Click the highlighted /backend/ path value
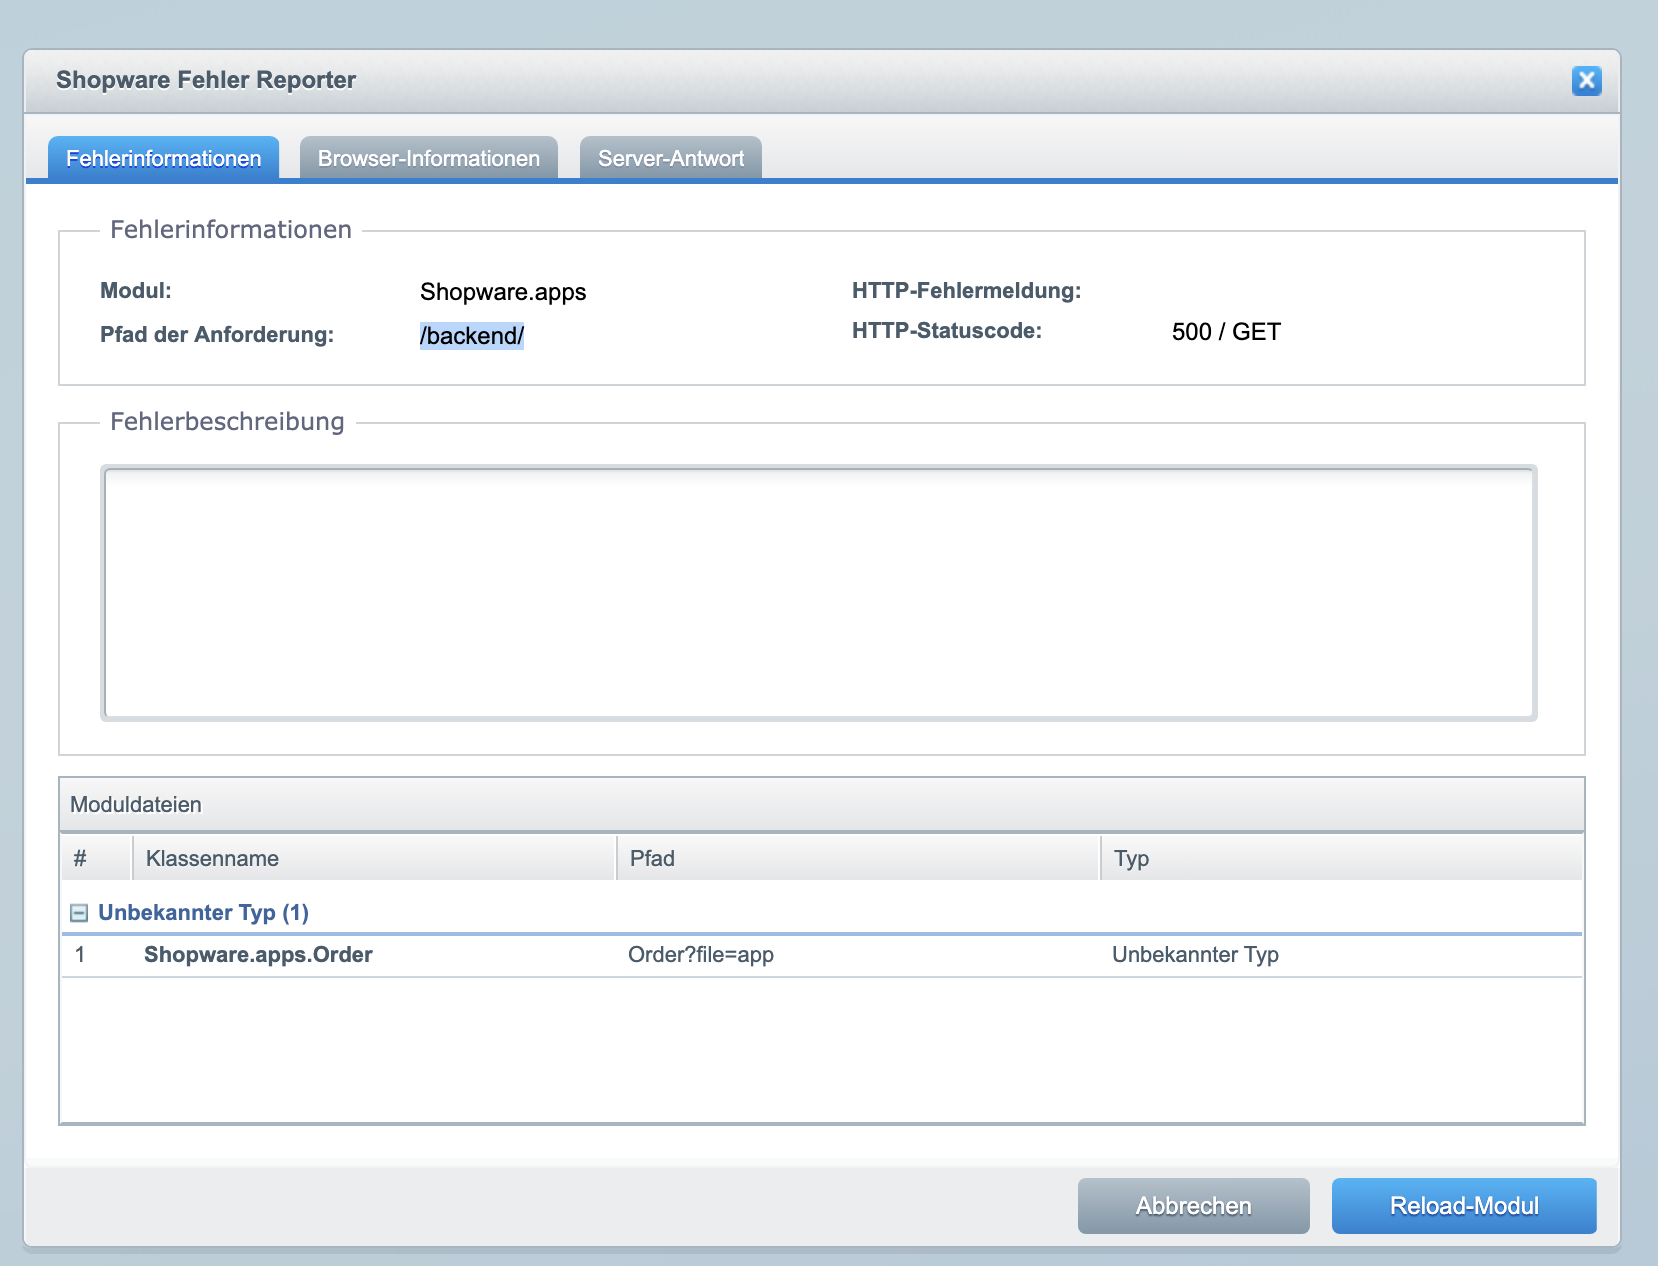This screenshot has height=1266, width=1658. [472, 336]
